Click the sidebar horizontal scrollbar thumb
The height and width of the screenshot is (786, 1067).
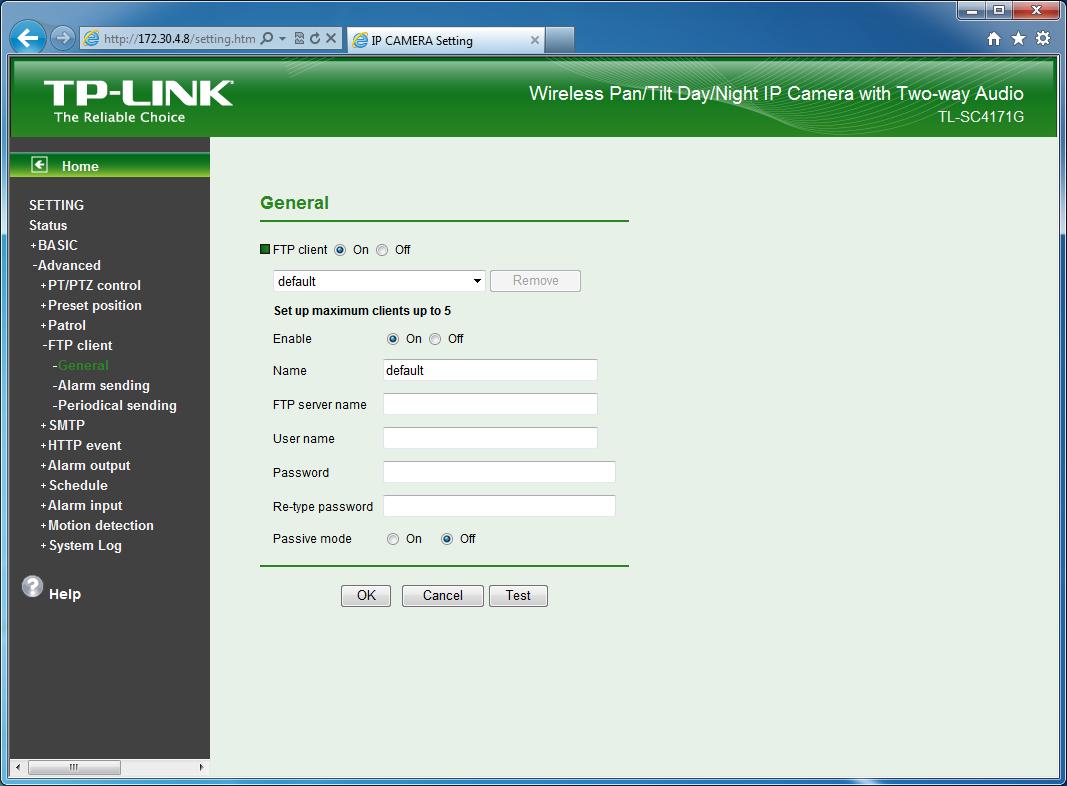tap(74, 767)
